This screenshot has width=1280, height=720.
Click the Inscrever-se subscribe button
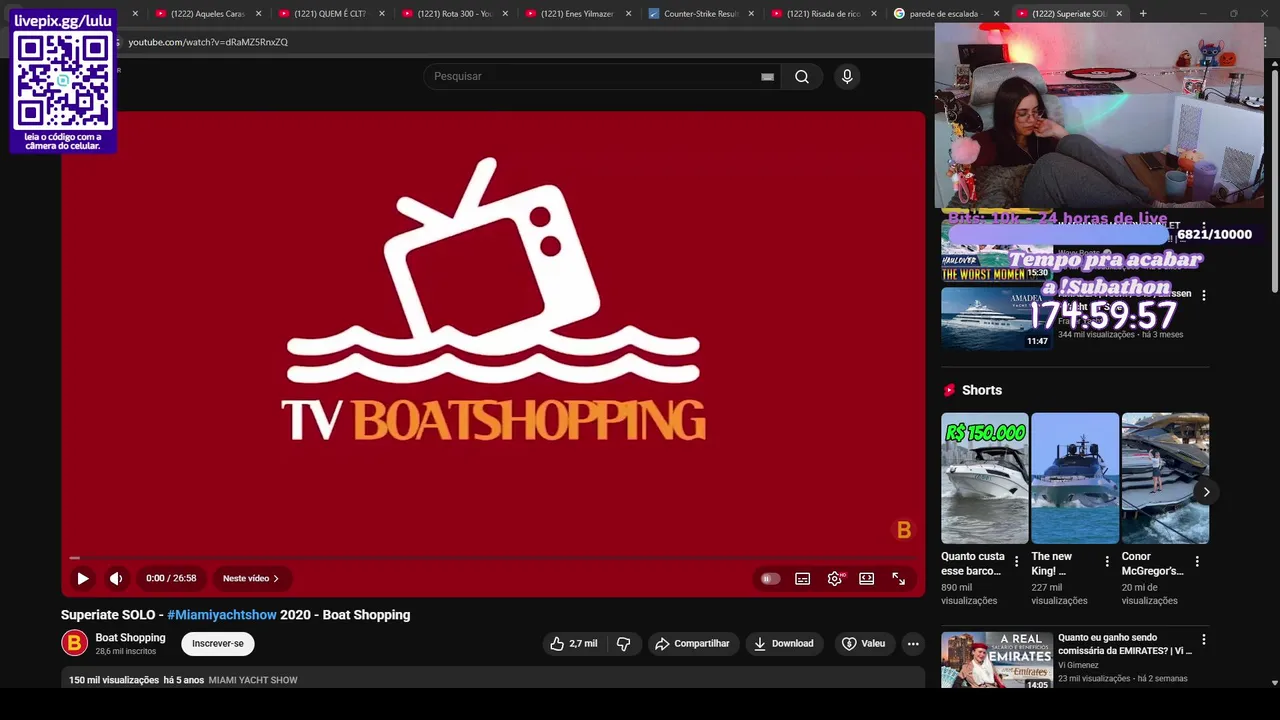click(x=218, y=644)
